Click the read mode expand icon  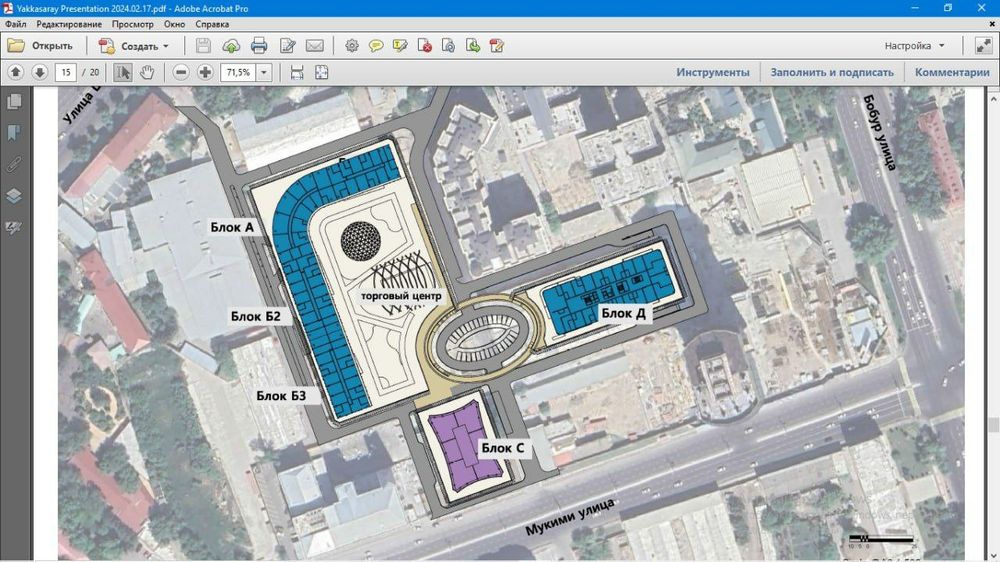point(983,46)
